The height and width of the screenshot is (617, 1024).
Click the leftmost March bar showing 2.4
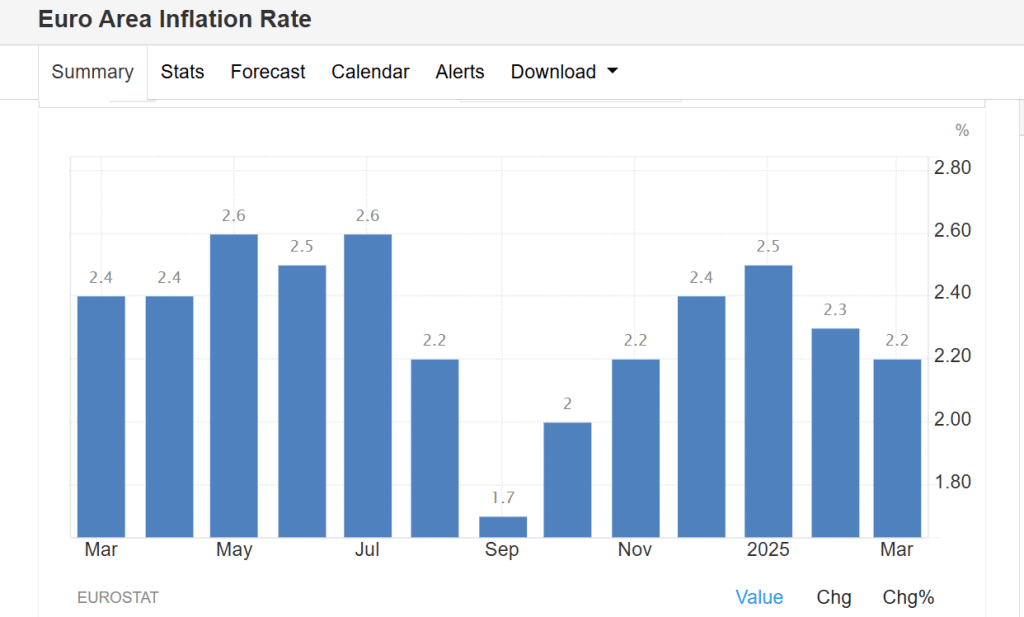coord(101,417)
